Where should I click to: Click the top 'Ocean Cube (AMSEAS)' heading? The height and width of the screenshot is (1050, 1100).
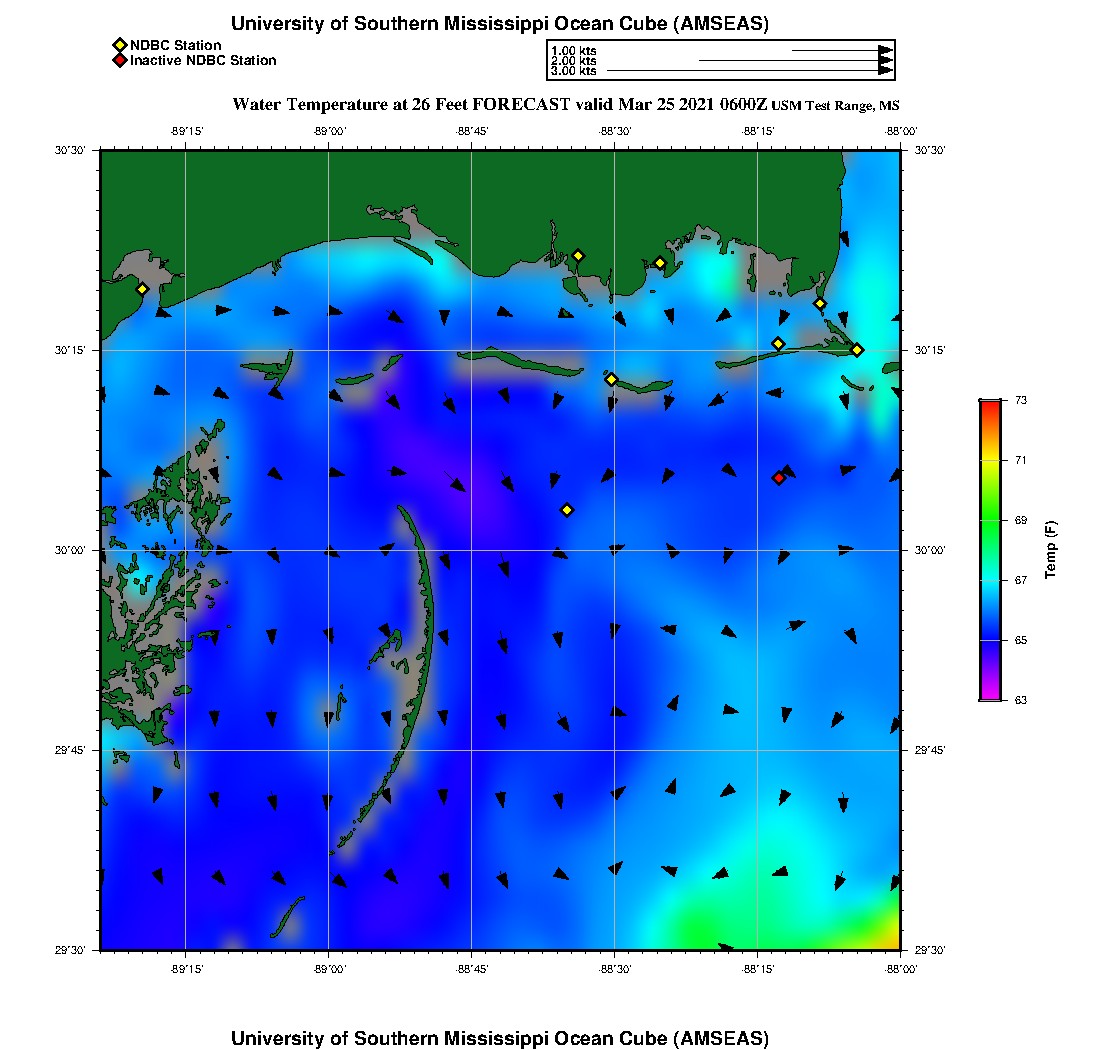[x=500, y=24]
